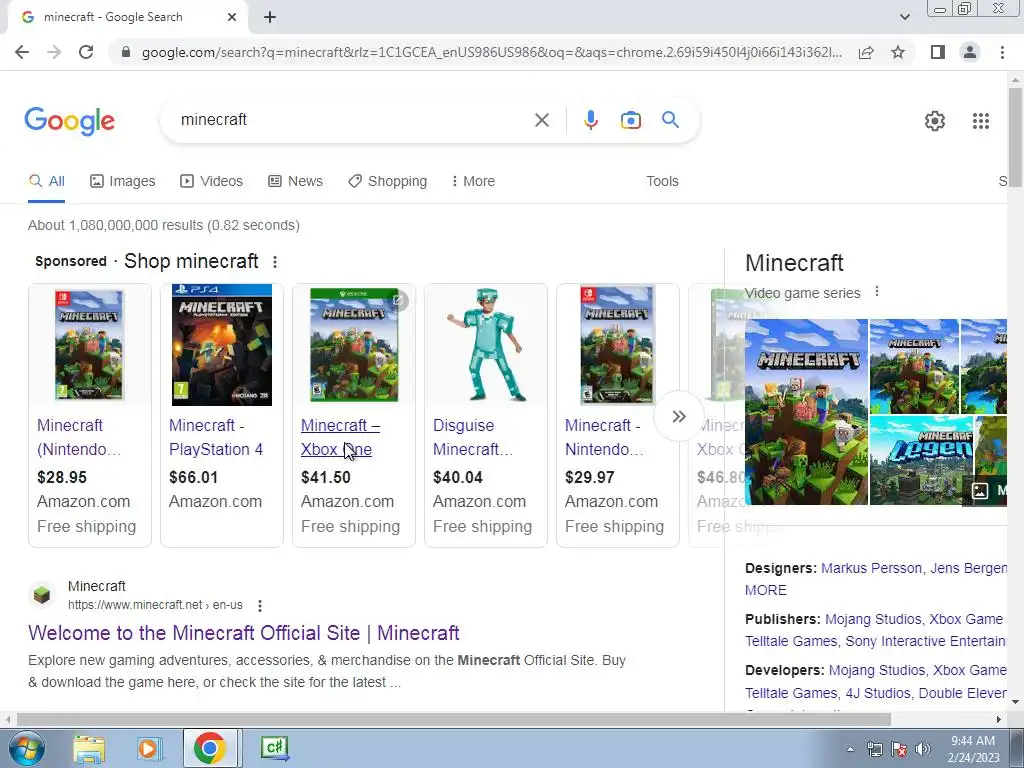This screenshot has width=1024, height=768.
Task: Open Windows Explorer from taskbar
Action: 89,748
